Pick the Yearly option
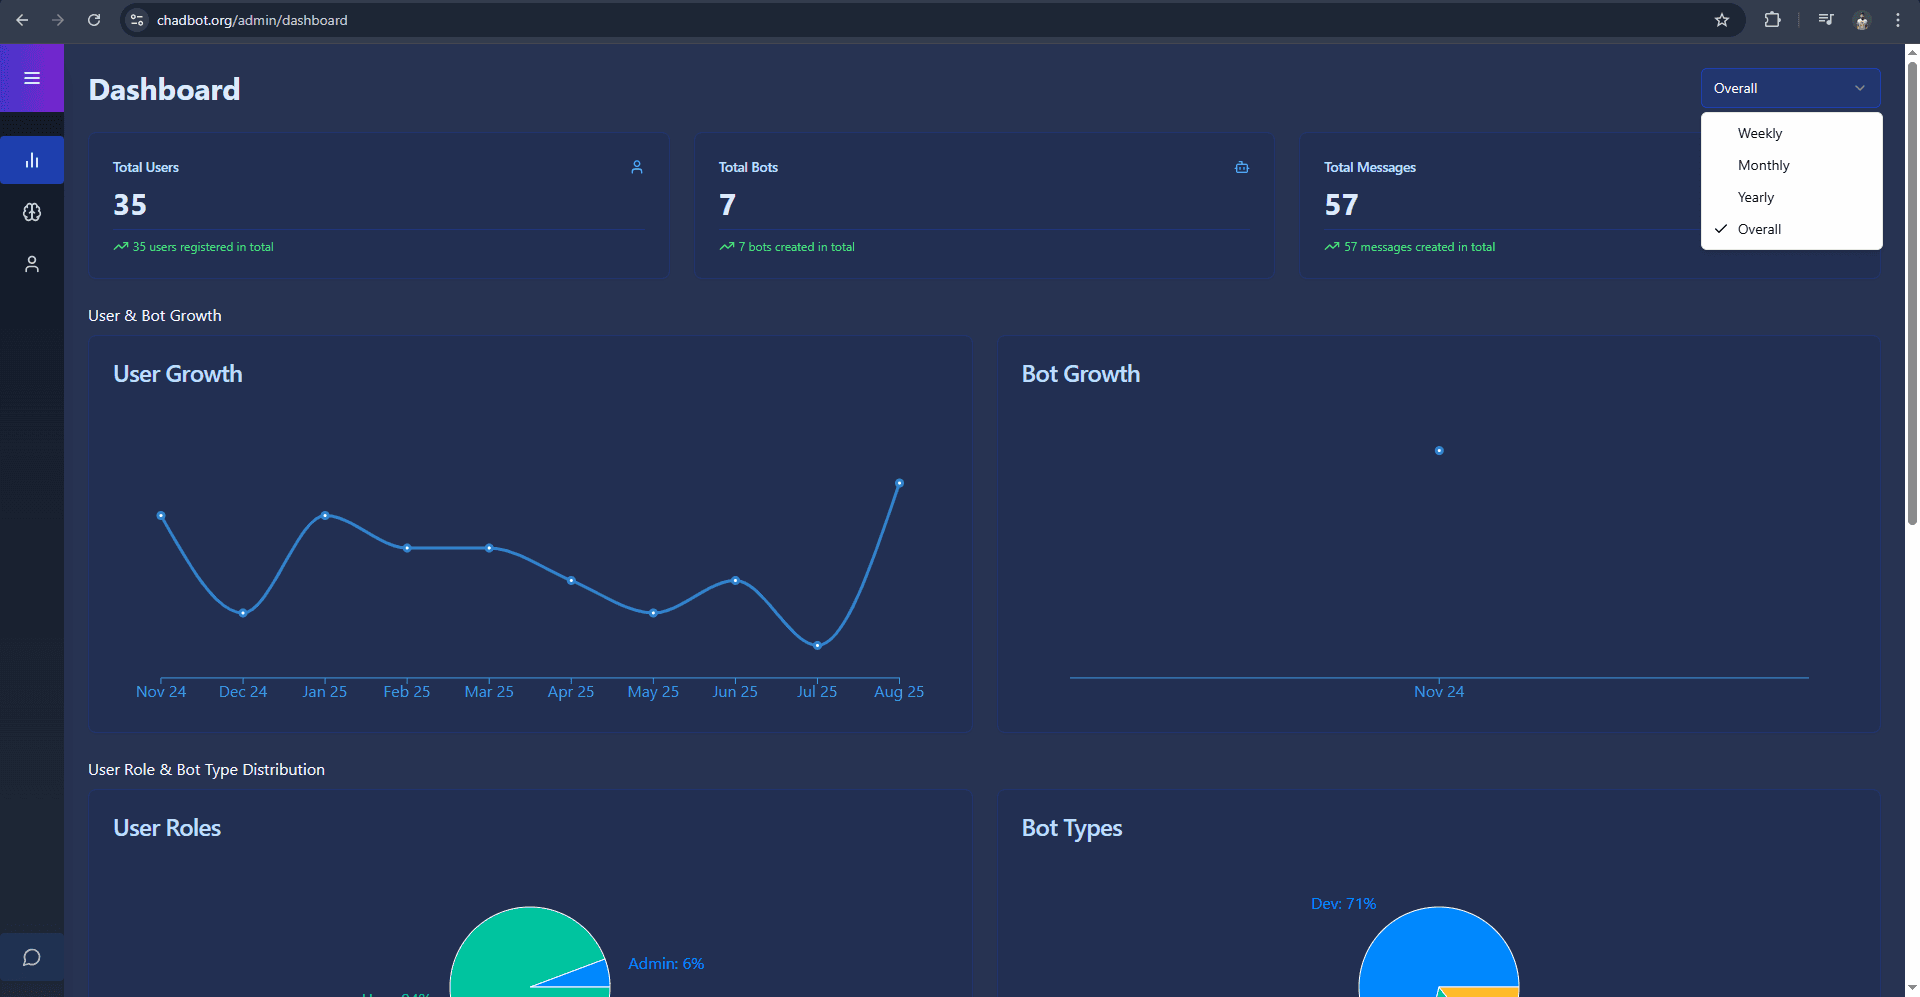 pyautogui.click(x=1756, y=197)
